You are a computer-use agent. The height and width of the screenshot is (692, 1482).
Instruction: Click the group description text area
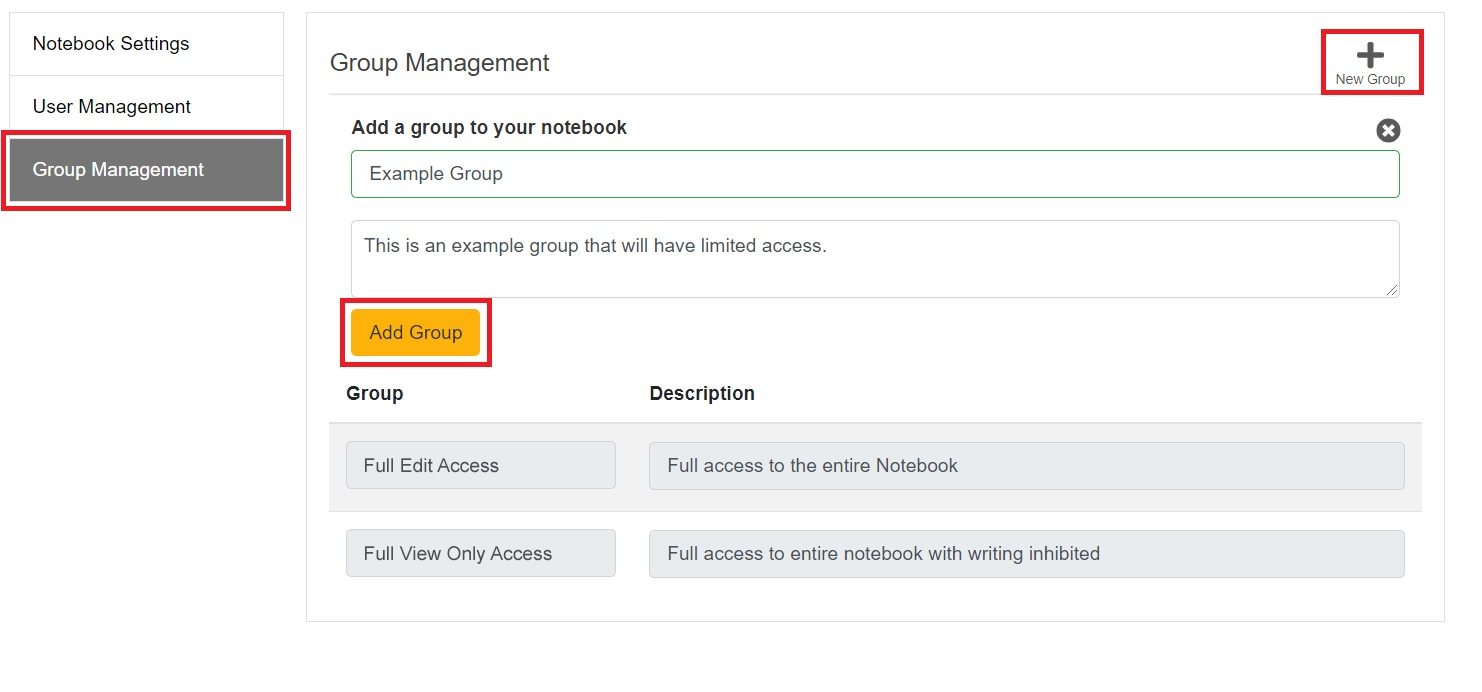coord(875,259)
